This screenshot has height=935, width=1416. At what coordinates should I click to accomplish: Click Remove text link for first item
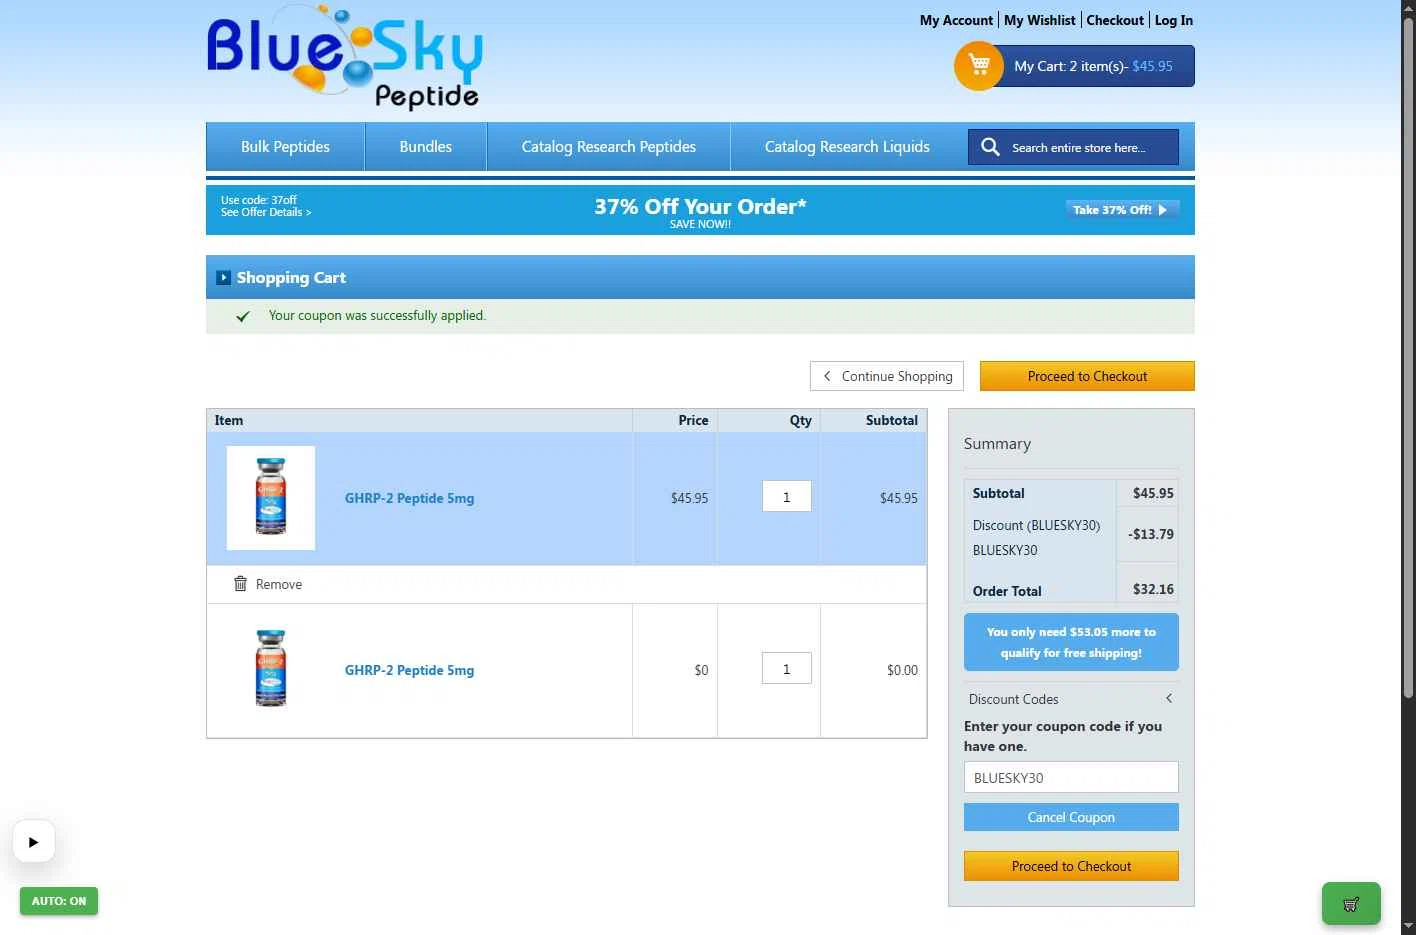click(279, 584)
